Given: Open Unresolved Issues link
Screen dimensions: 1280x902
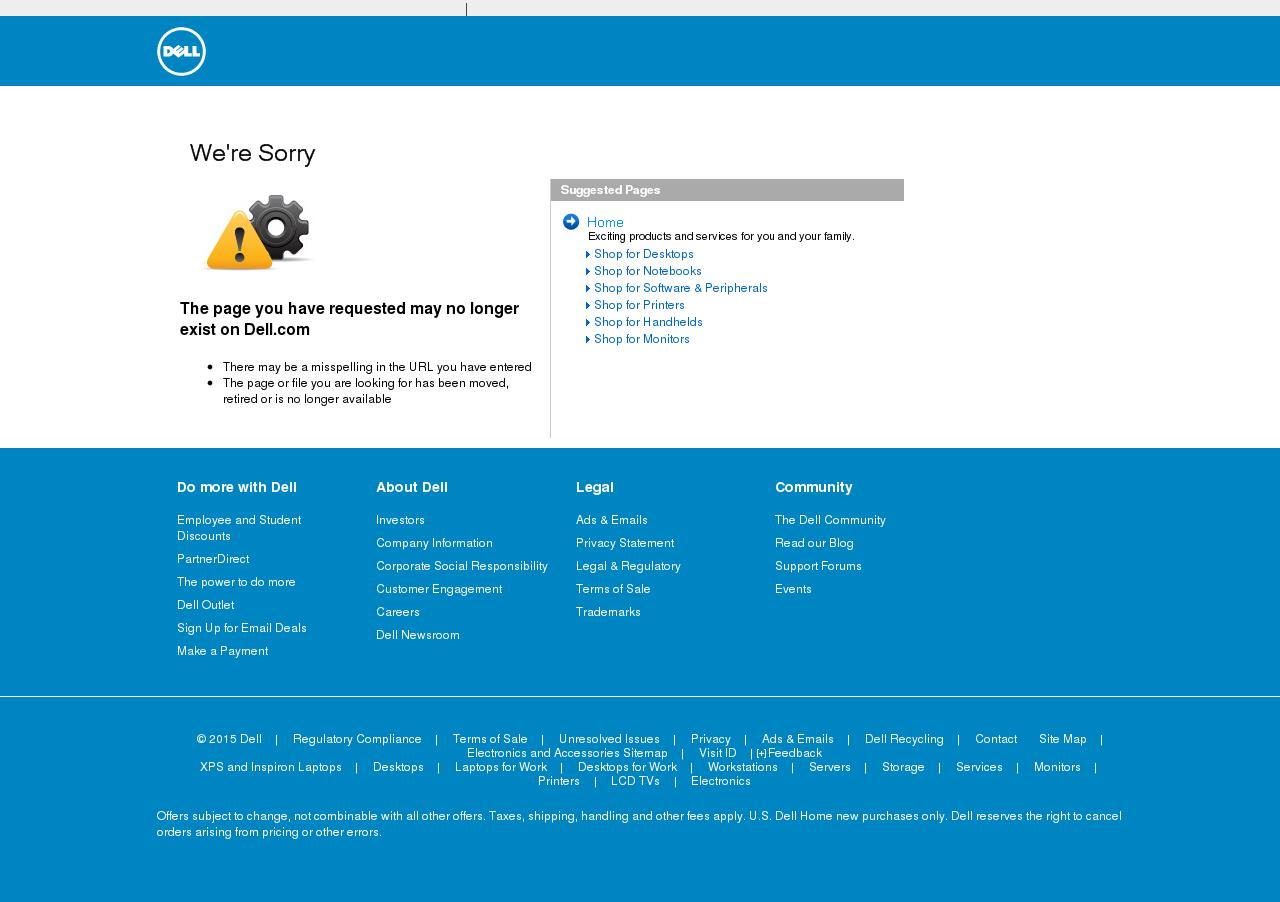Looking at the screenshot, I should [609, 739].
